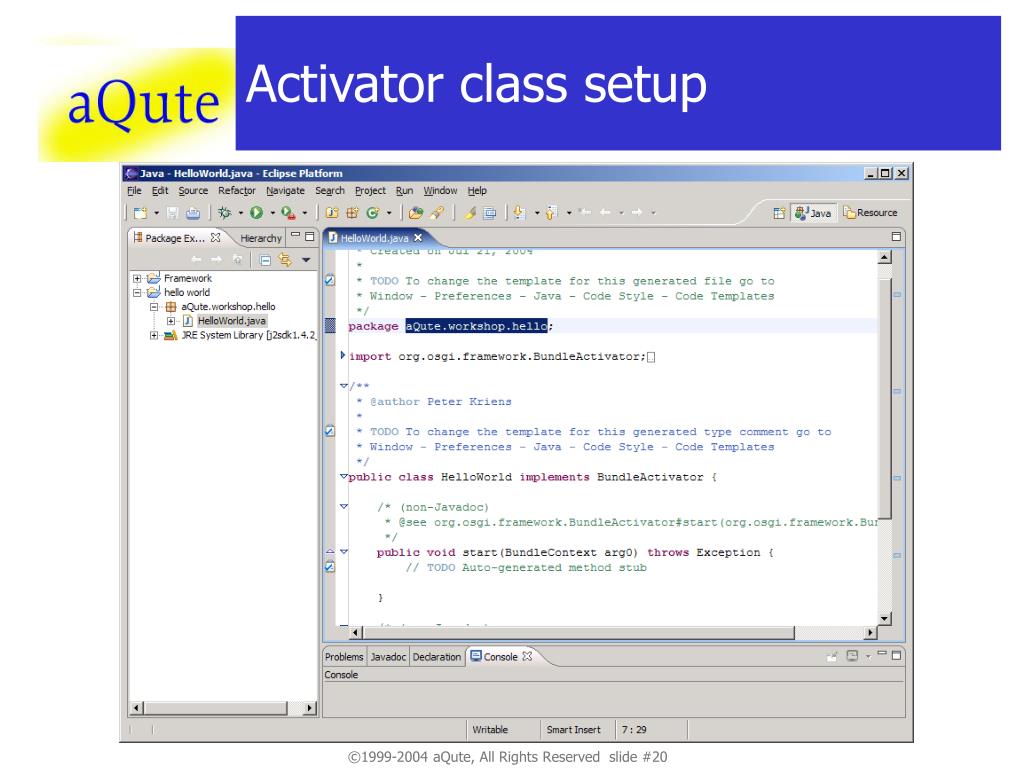Close the Package Explorer view
This screenshot has width=1024, height=768.
click(216, 238)
